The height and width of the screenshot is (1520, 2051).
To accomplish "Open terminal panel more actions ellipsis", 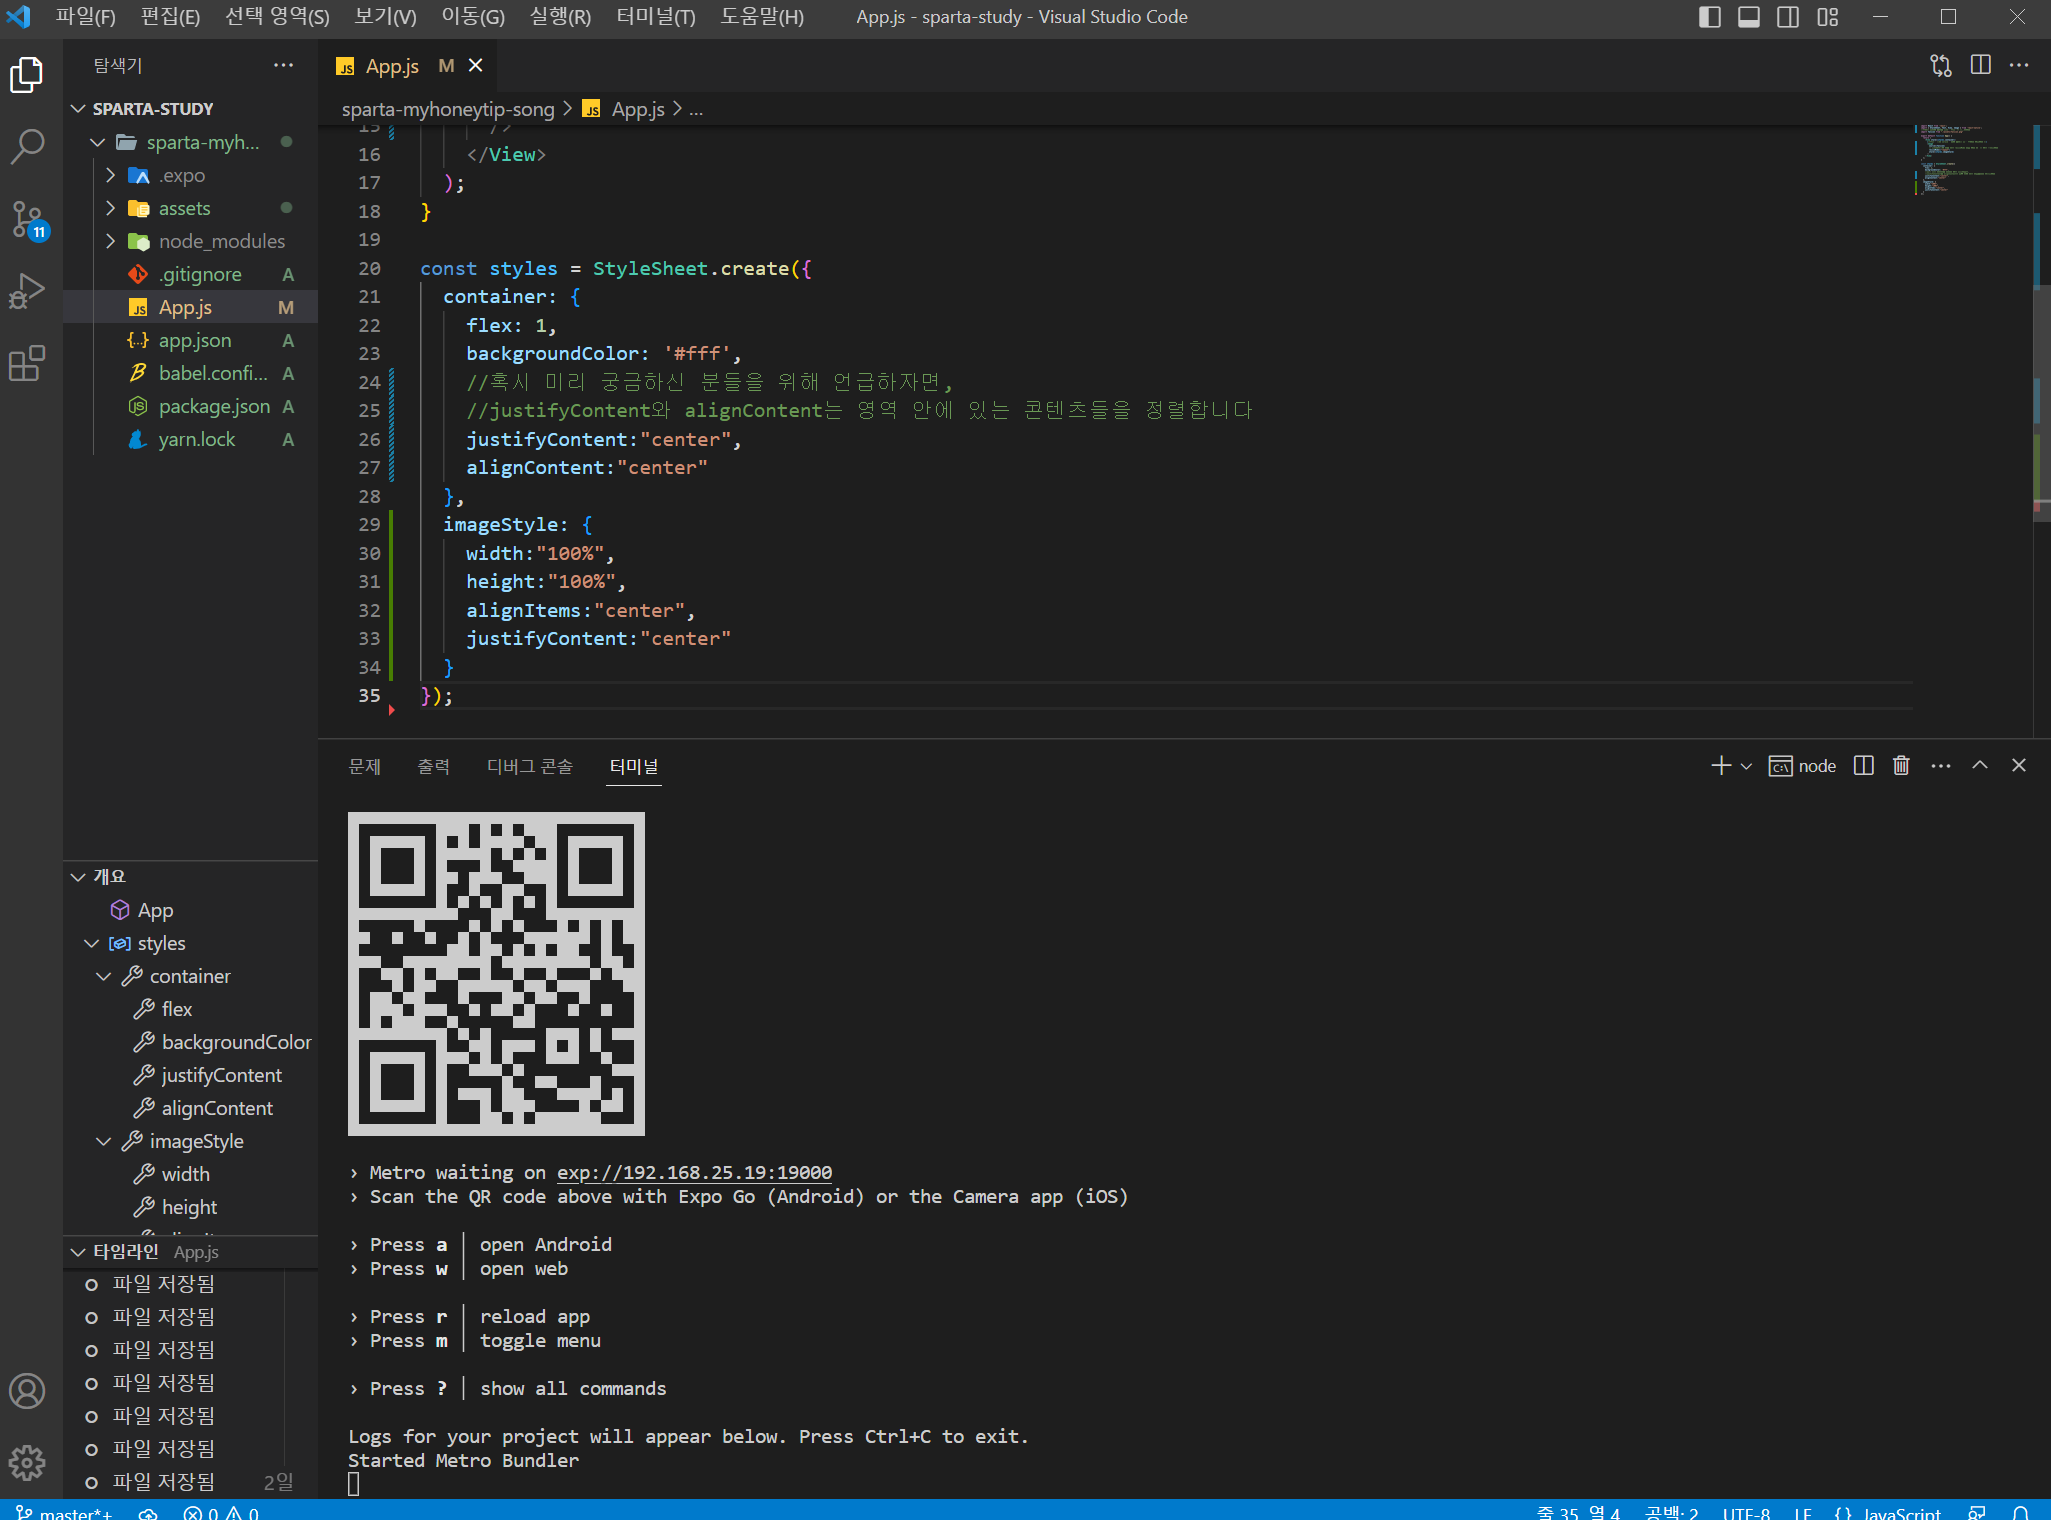I will click(x=1941, y=766).
